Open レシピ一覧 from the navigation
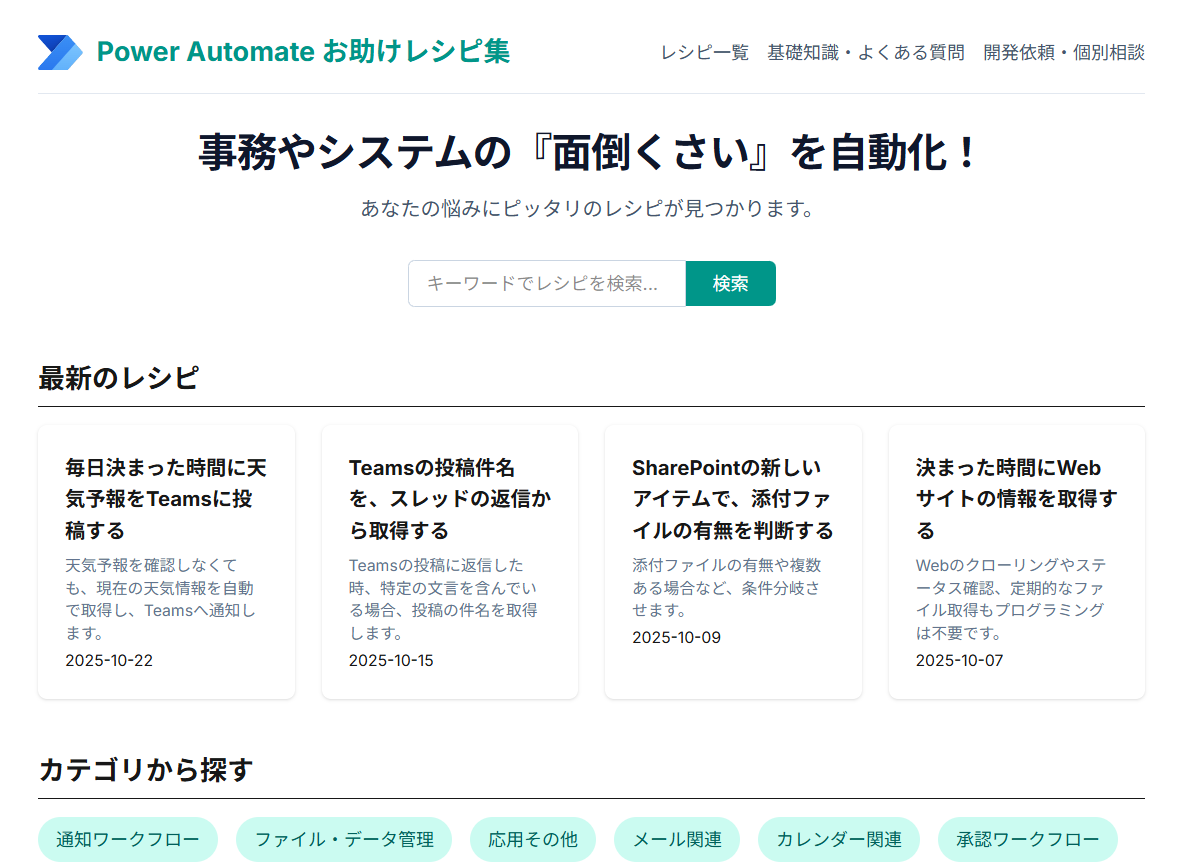Viewport: 1200px width, 868px height. 704,52
